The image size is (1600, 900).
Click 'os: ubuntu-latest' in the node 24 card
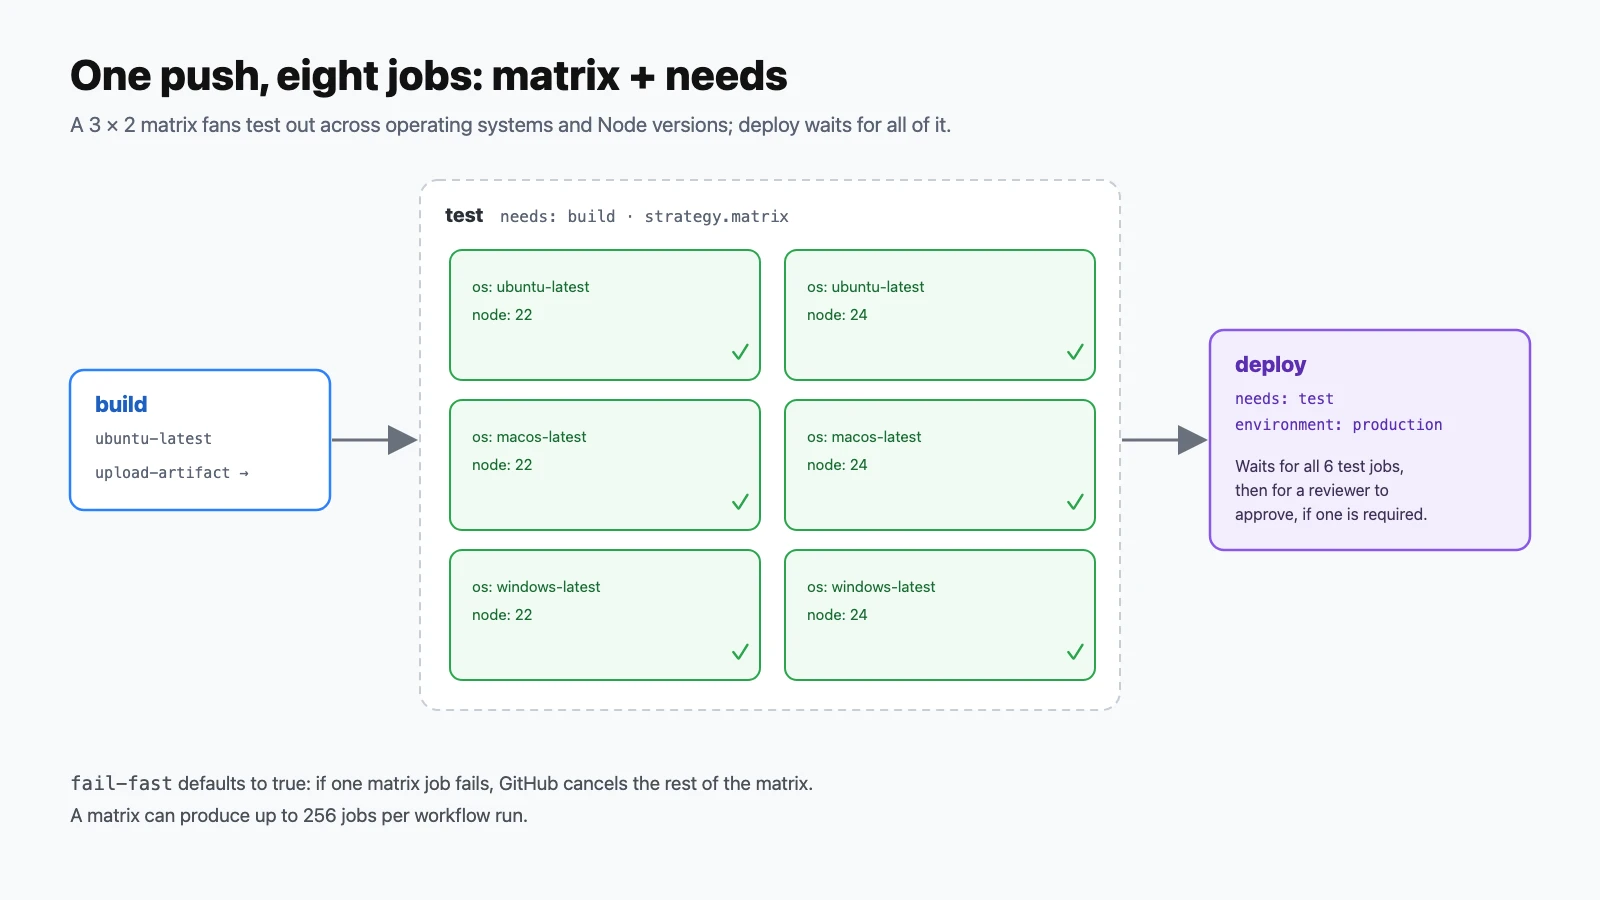point(865,287)
